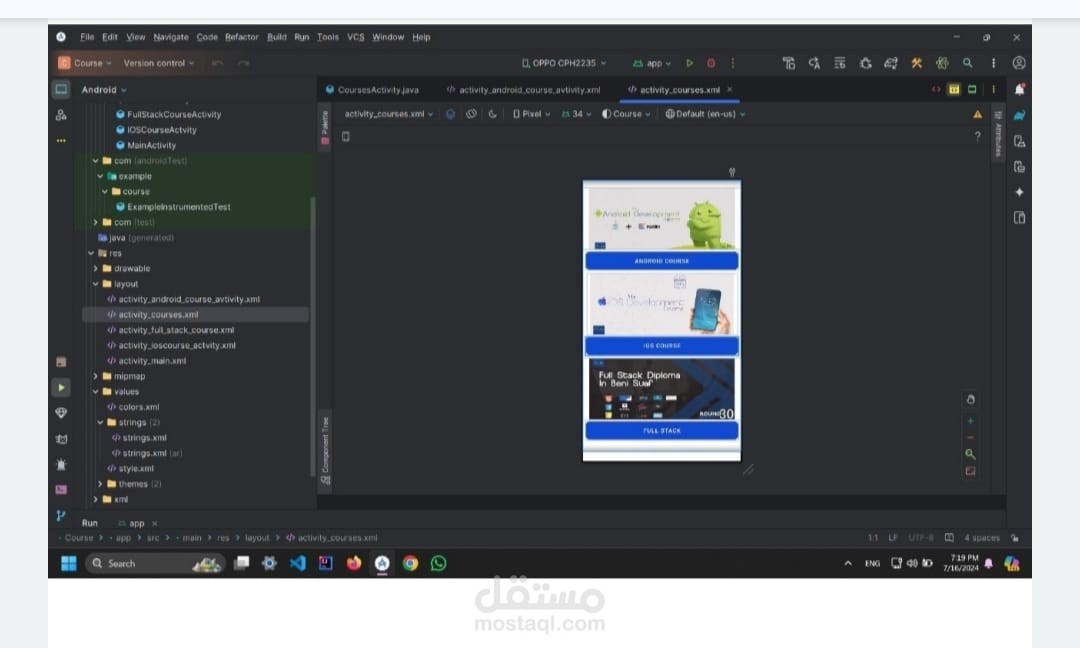
Task: Switch to activity_android_course_avtivity.xml tab
Action: click(523, 90)
